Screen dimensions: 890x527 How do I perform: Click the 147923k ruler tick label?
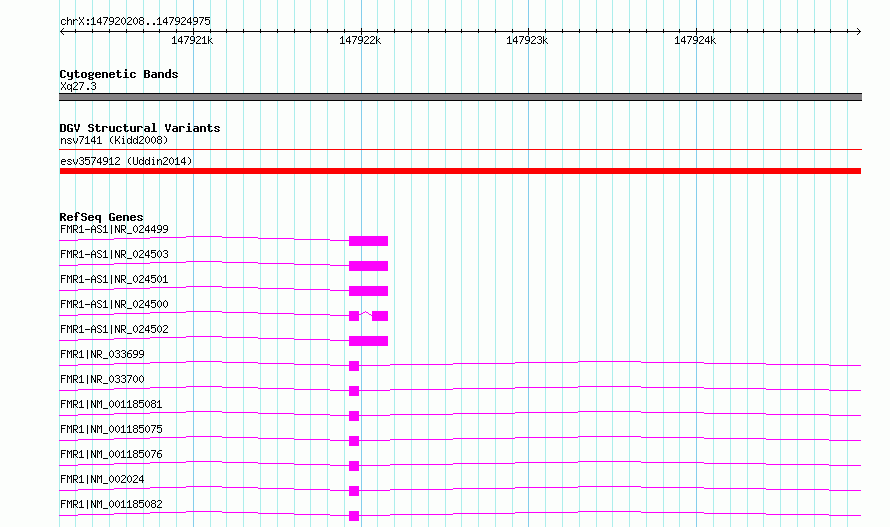coord(527,40)
